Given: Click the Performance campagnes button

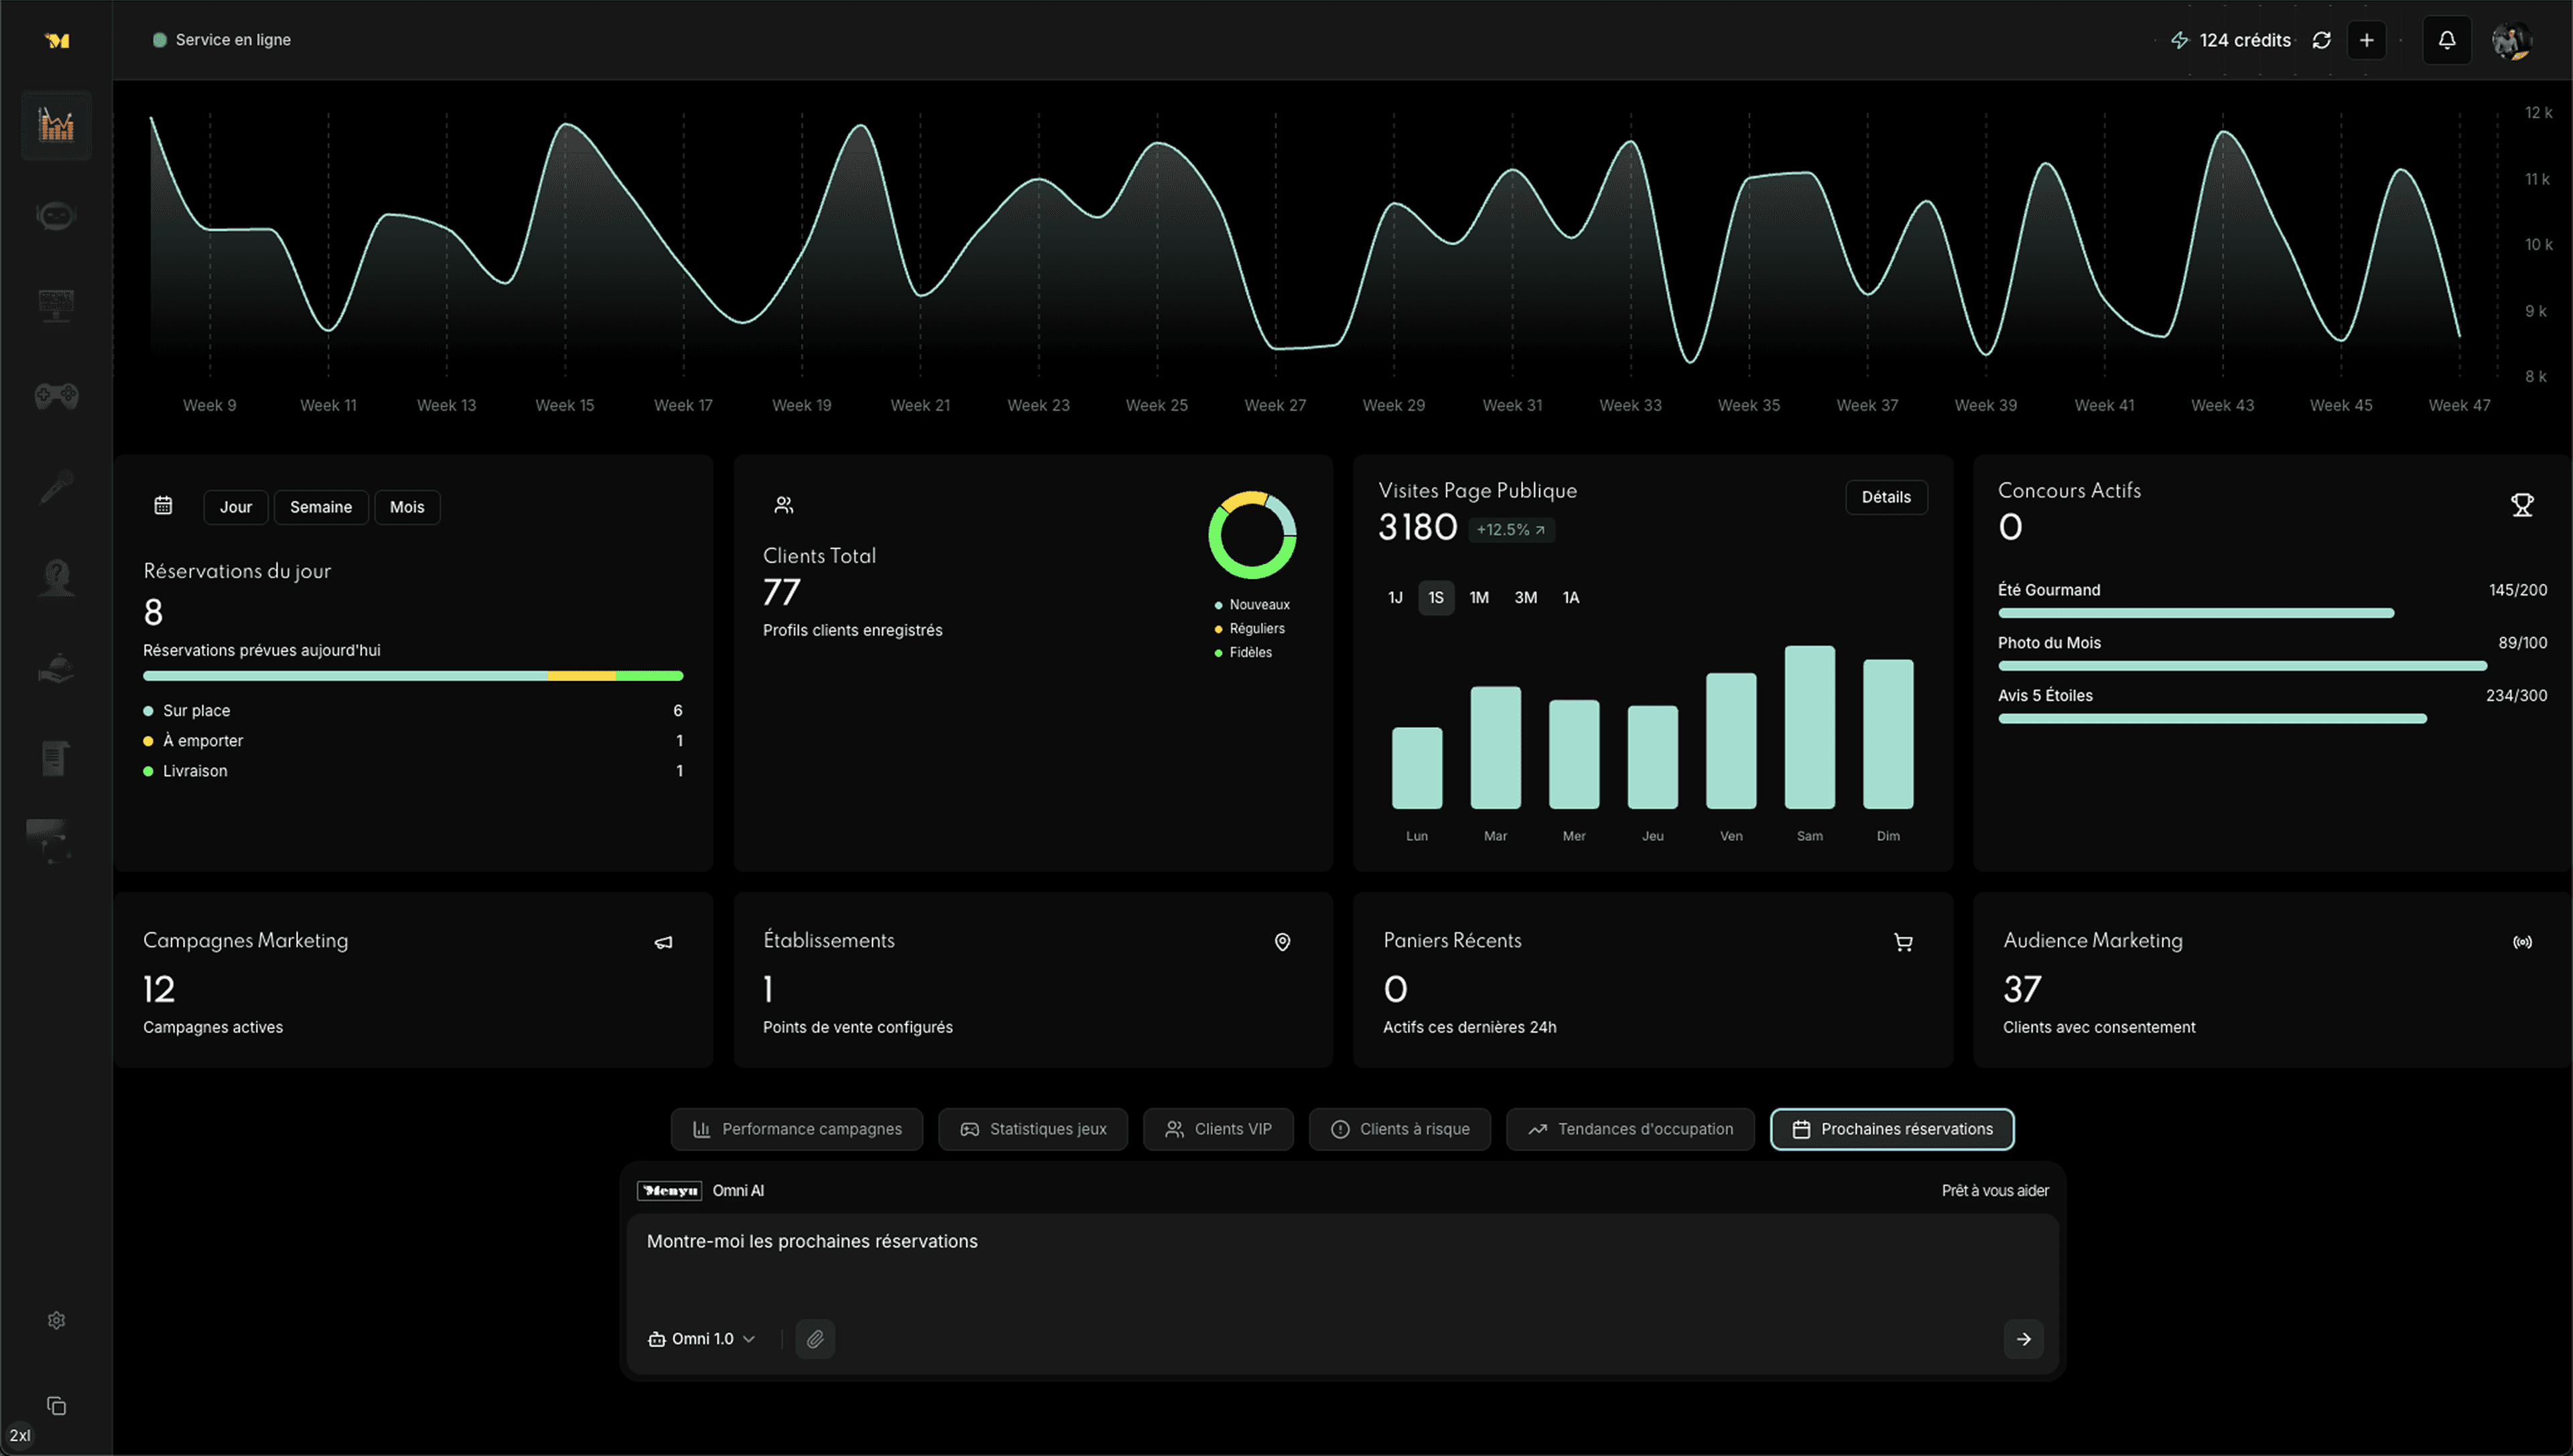Looking at the screenshot, I should coord(797,1129).
